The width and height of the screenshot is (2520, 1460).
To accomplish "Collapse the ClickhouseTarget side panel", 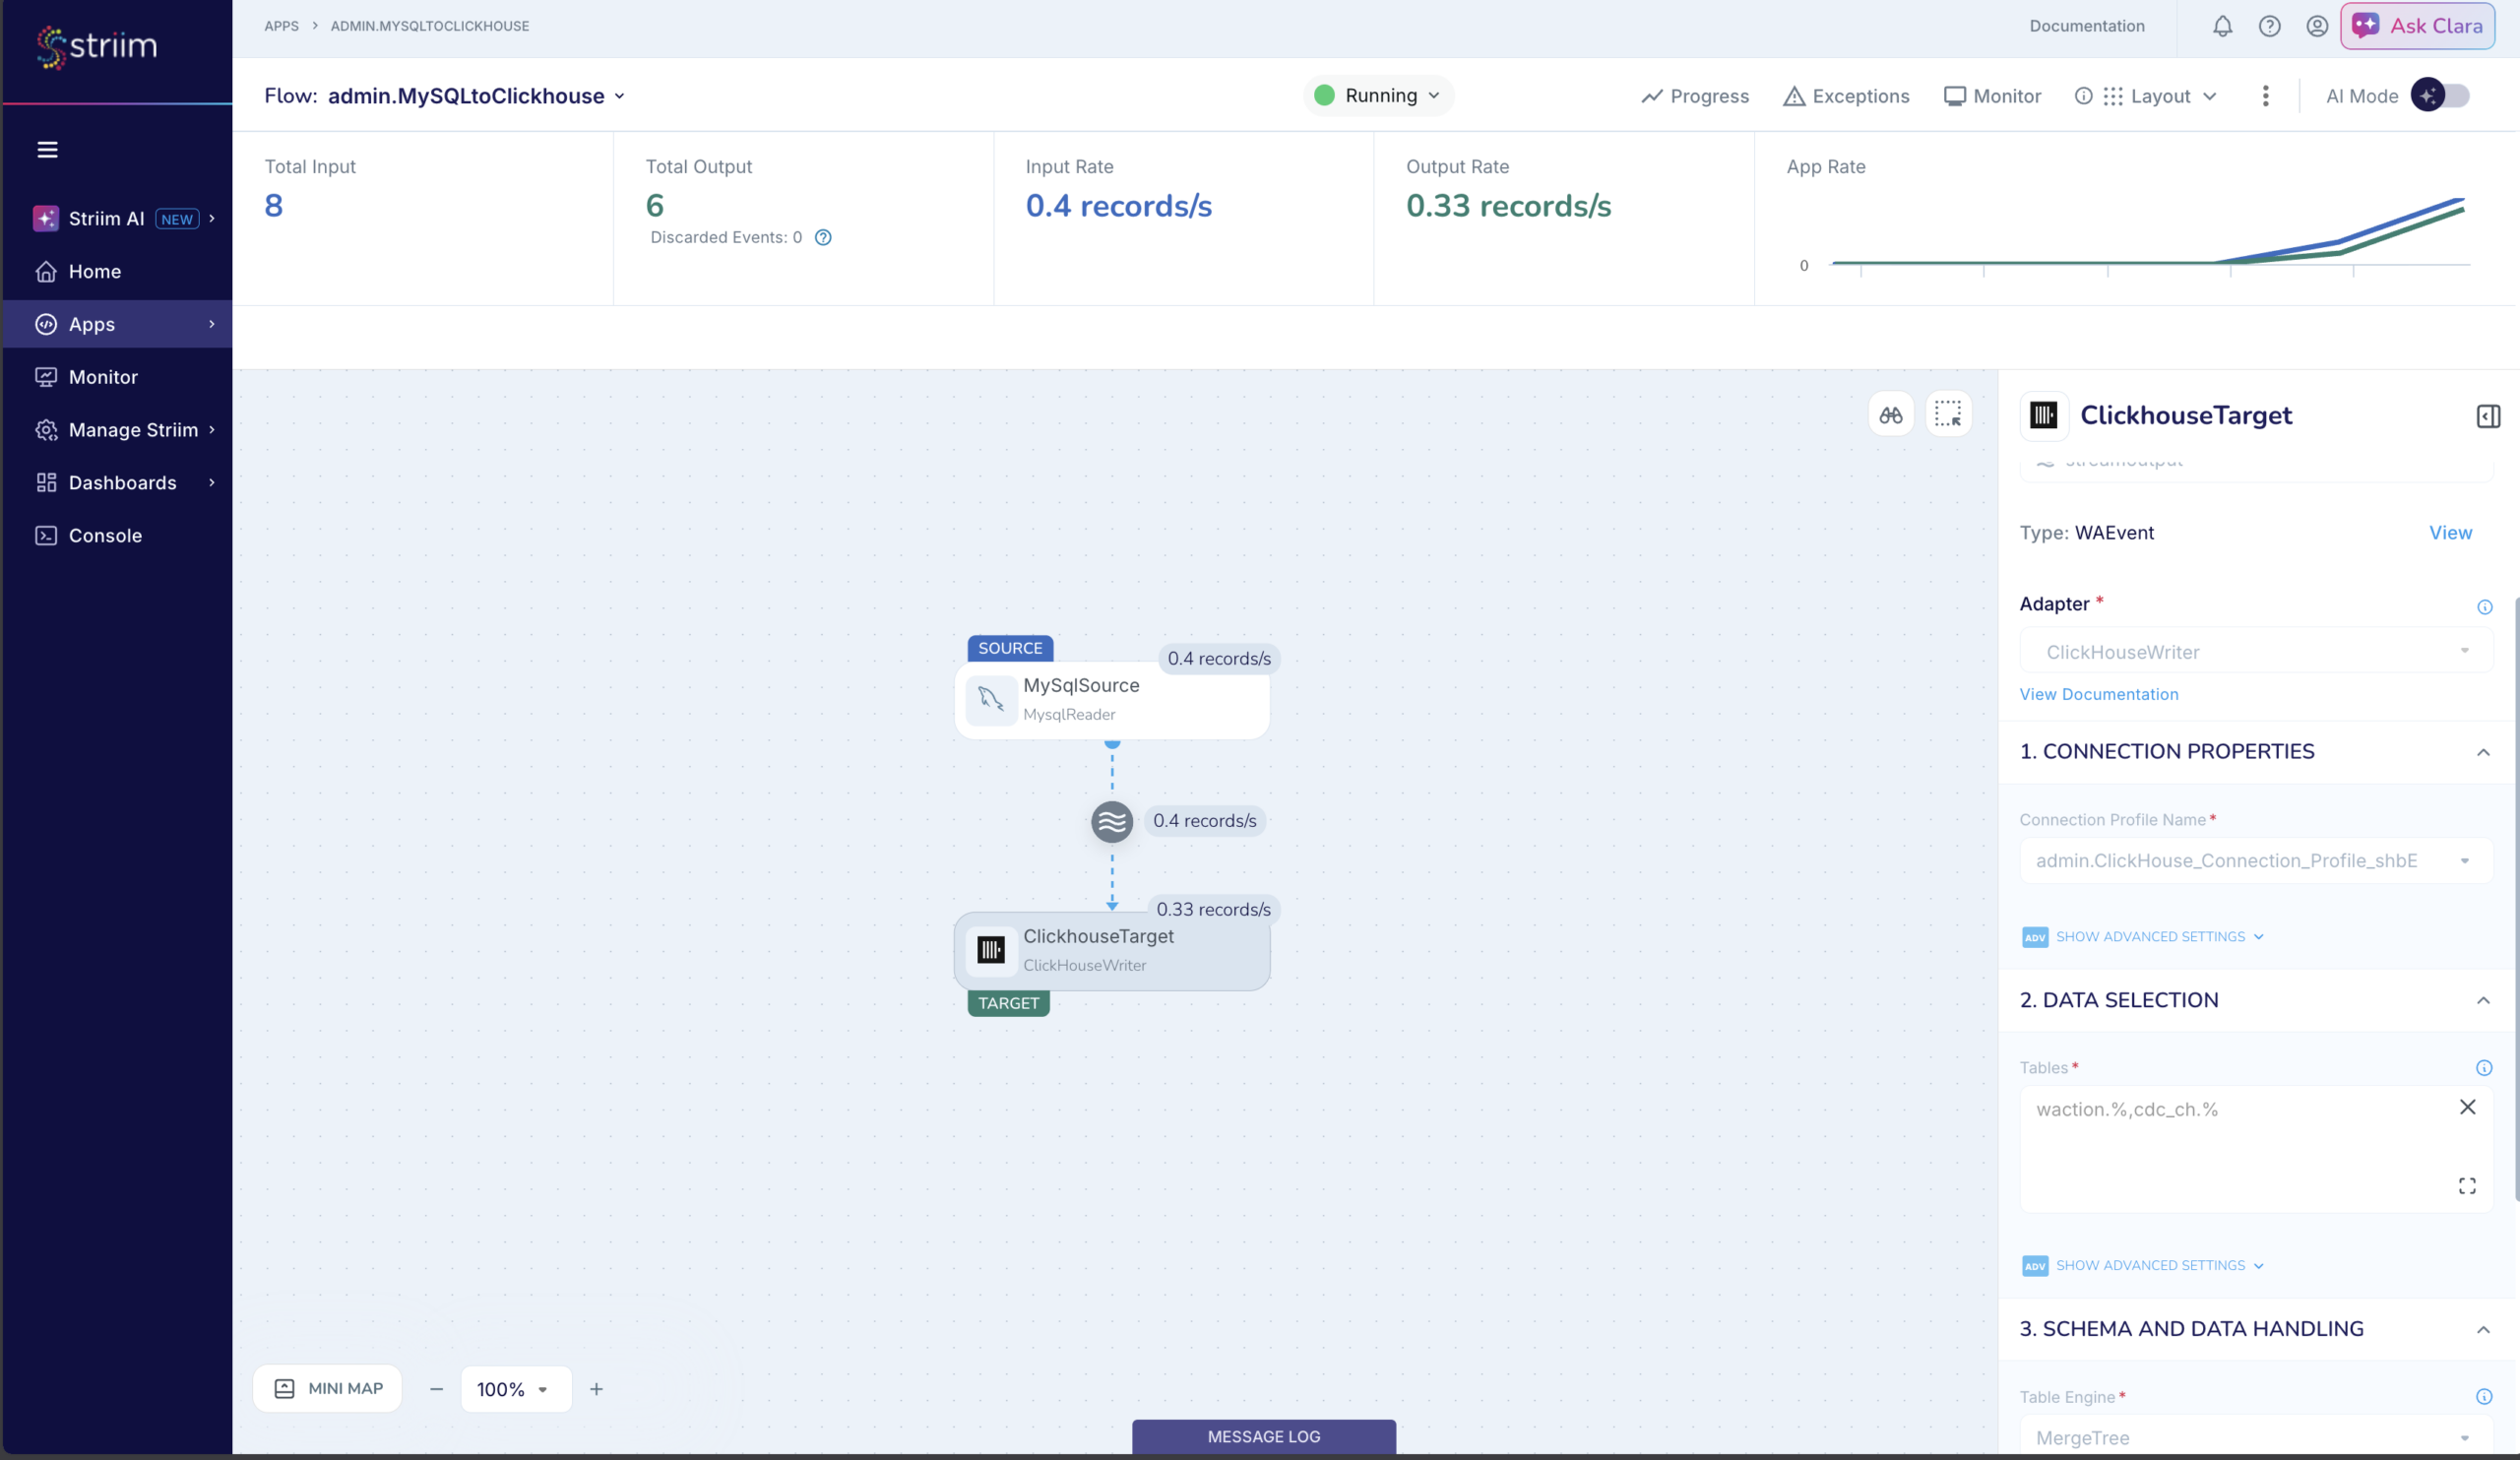I will tap(2488, 416).
